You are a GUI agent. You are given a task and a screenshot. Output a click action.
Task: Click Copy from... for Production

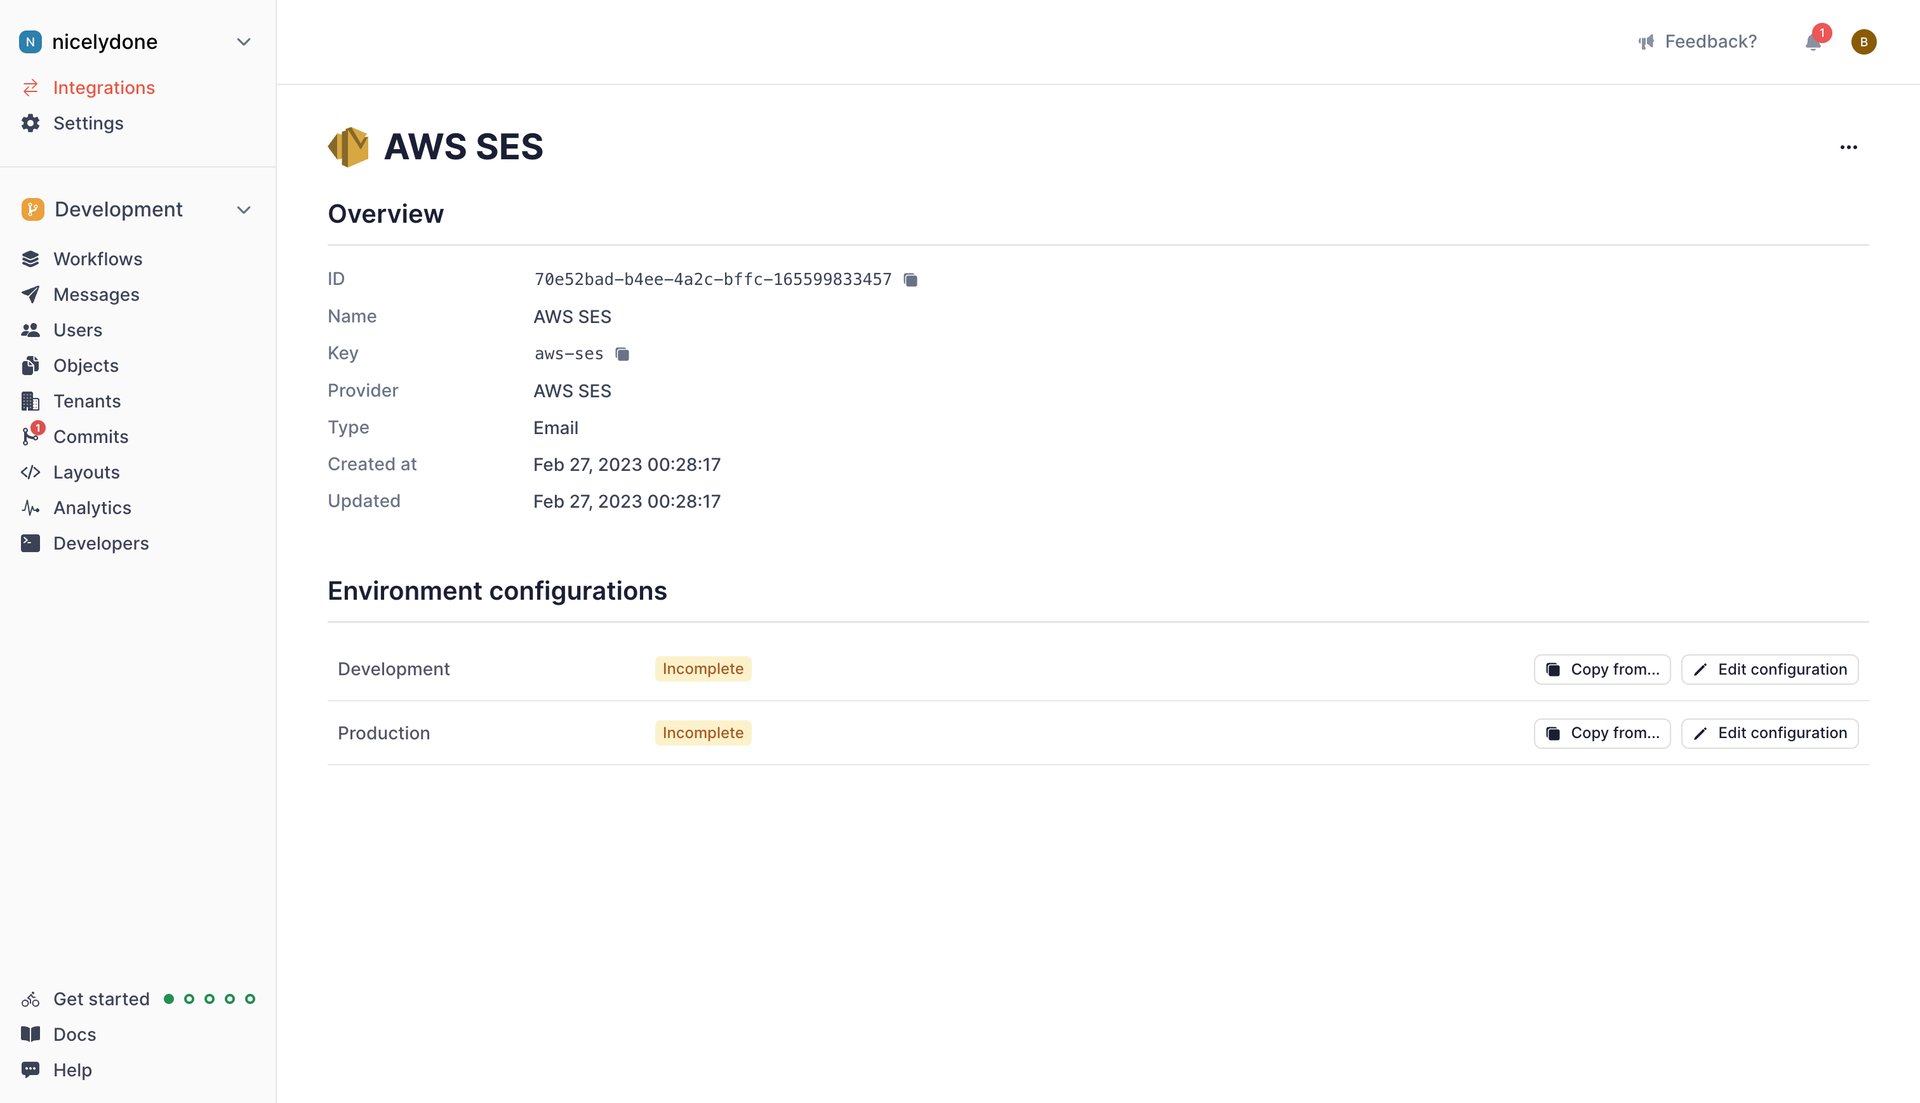(1601, 733)
